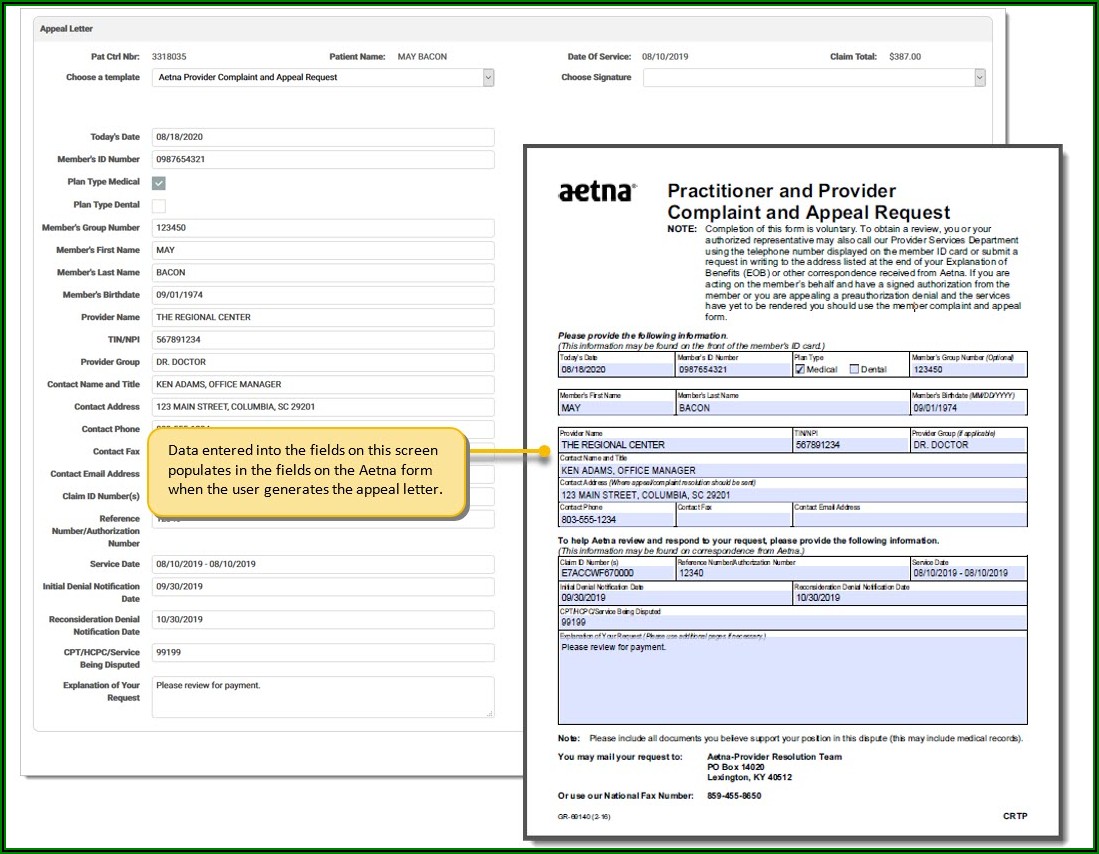Click the Today's Date field in Appeal Letter panel
Viewport: 1099px width, 854px height.
323,137
